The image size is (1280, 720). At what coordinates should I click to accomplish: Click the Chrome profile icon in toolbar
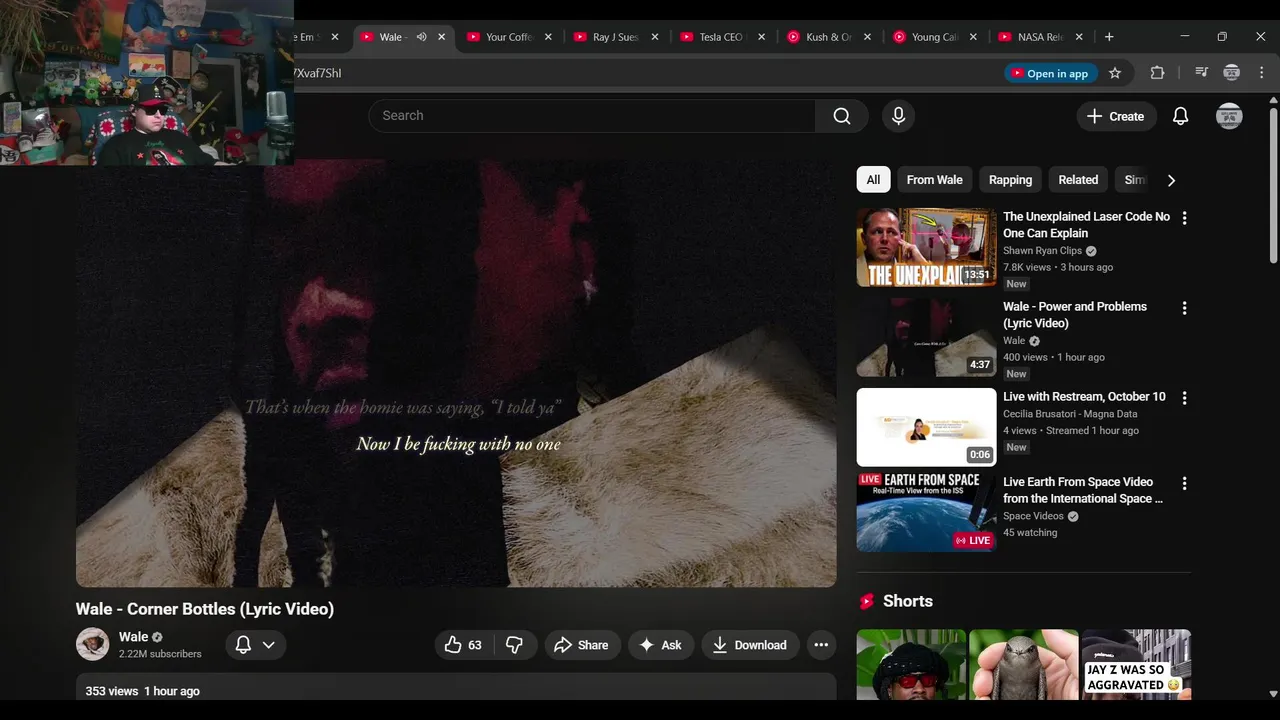click(x=1232, y=73)
